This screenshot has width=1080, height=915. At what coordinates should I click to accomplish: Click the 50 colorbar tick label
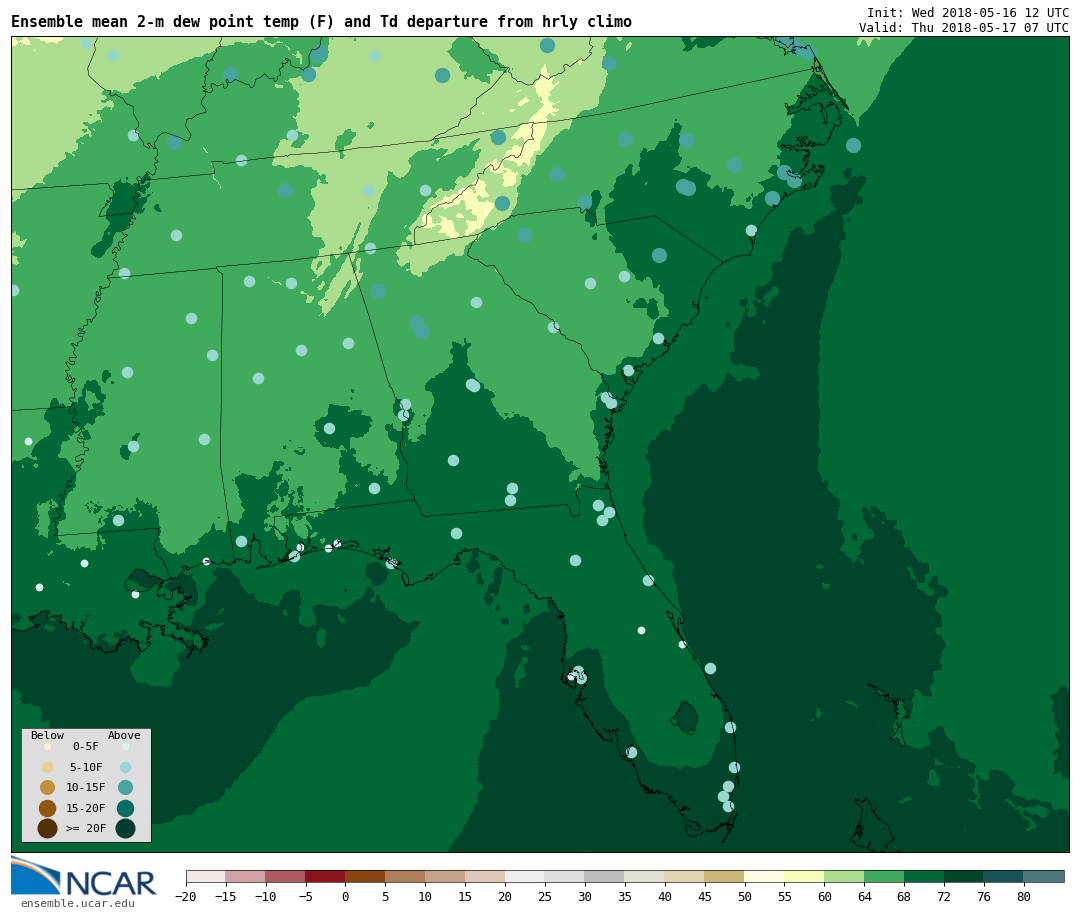745,896
